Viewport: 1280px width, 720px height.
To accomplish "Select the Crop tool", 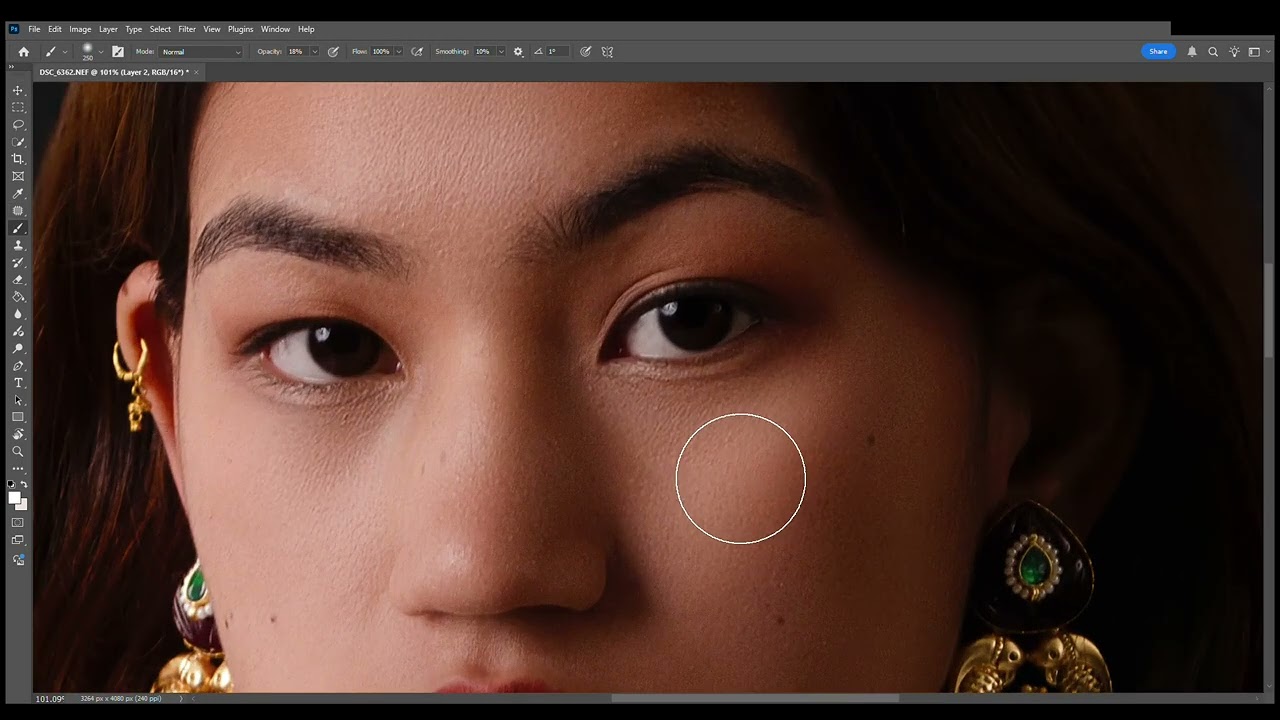I will (18, 159).
